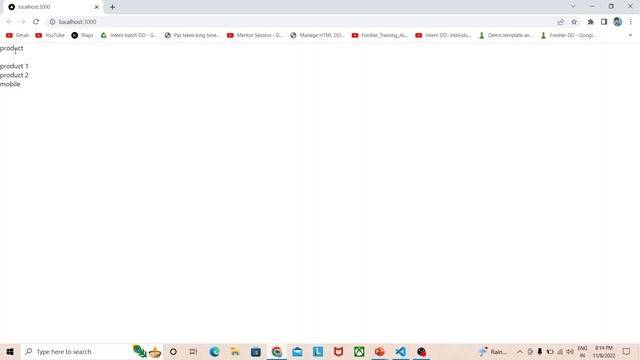This screenshot has width=640, height=360.
Task: Open the Windows Start menu
Action: point(10,351)
